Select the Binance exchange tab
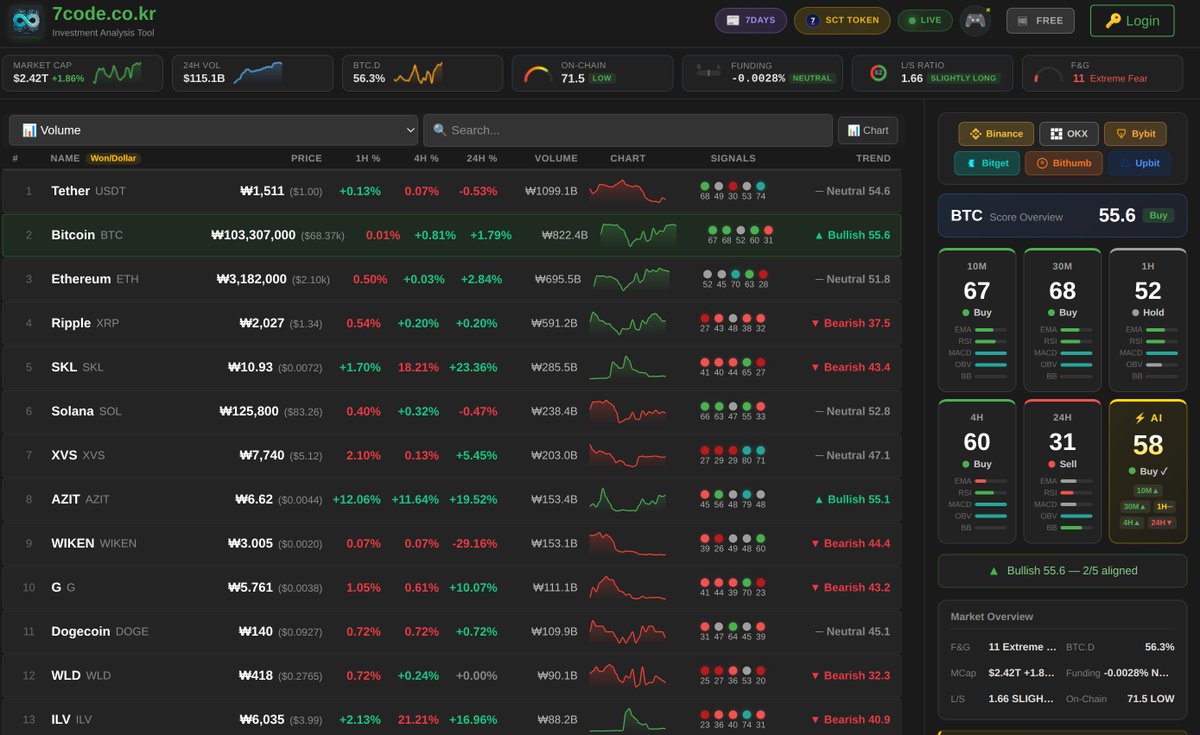This screenshot has height=735, width=1200. coord(996,134)
